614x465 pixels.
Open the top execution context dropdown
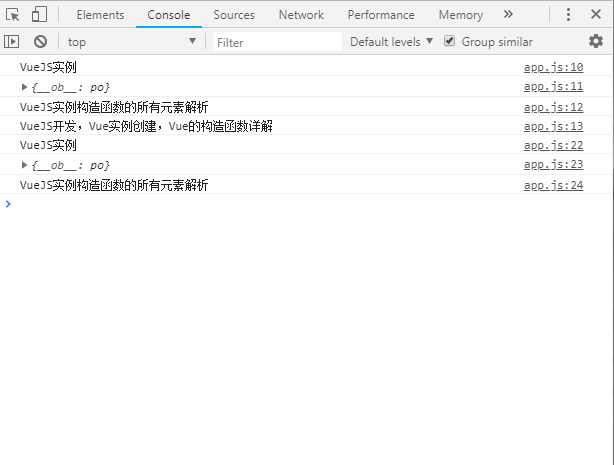click(x=132, y=42)
